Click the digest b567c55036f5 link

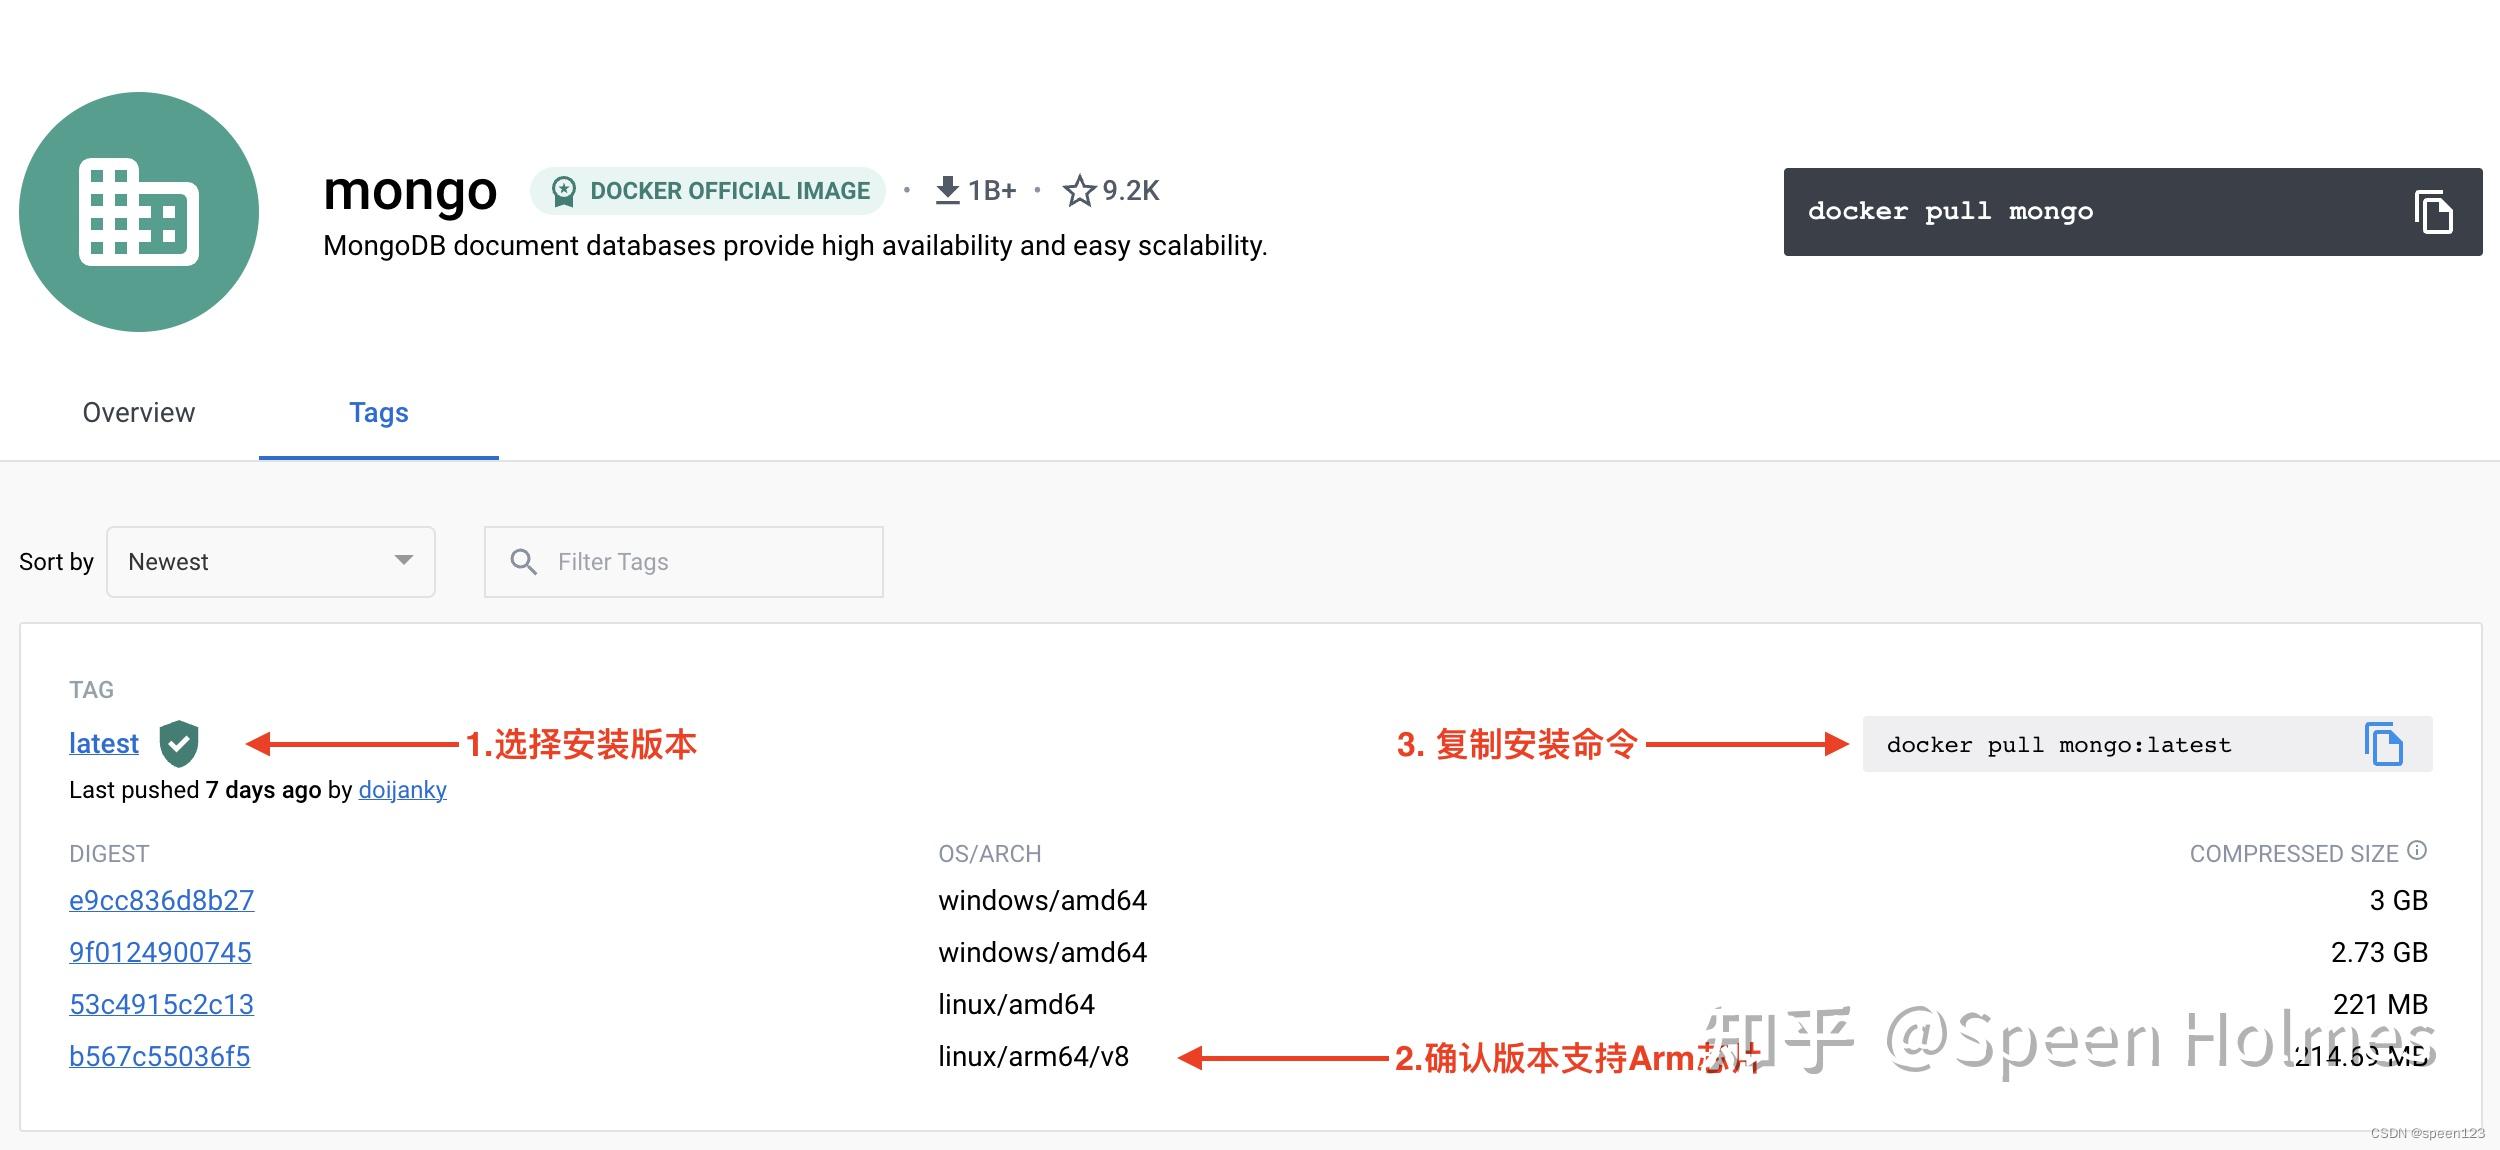coord(159,1056)
